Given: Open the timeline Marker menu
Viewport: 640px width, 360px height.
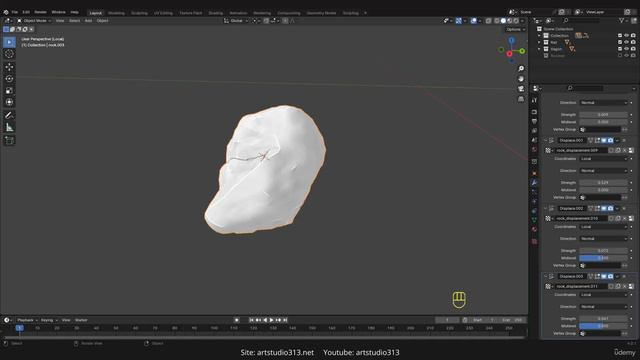Looking at the screenshot, I should click(x=81, y=320).
